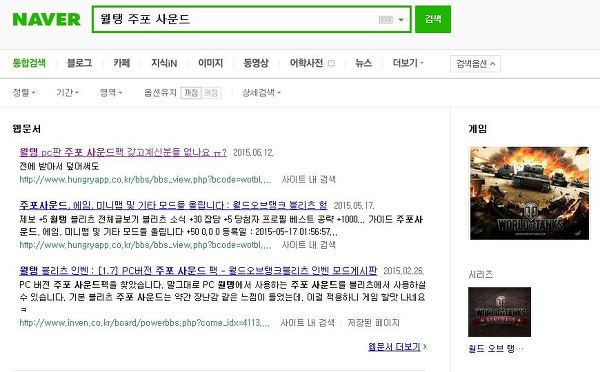Image resolution: width=600 pixels, height=372 pixels.
Task: Open the hungryapp URL under first result
Action: point(145,179)
